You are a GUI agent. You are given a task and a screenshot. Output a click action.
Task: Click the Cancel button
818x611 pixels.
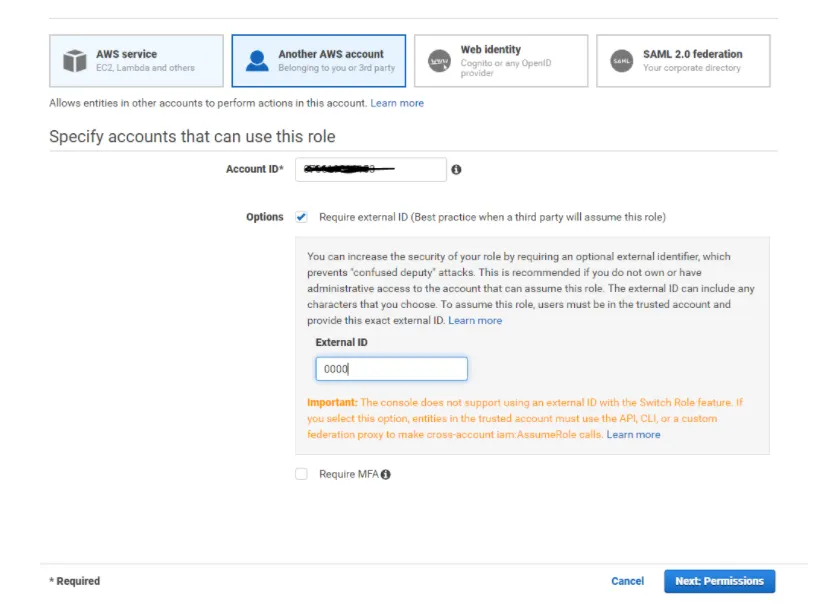pos(627,581)
